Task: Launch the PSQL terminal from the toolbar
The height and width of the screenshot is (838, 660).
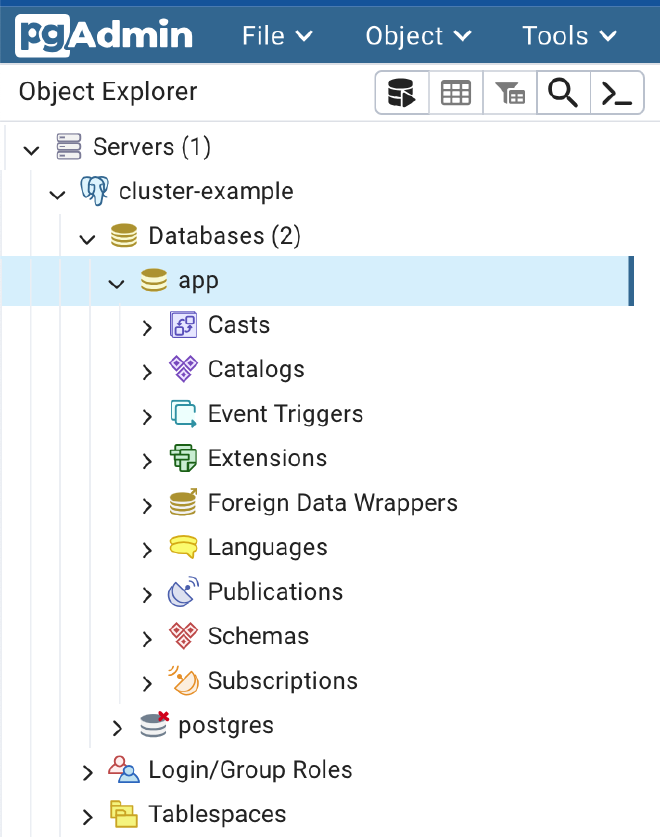Action: pos(617,92)
